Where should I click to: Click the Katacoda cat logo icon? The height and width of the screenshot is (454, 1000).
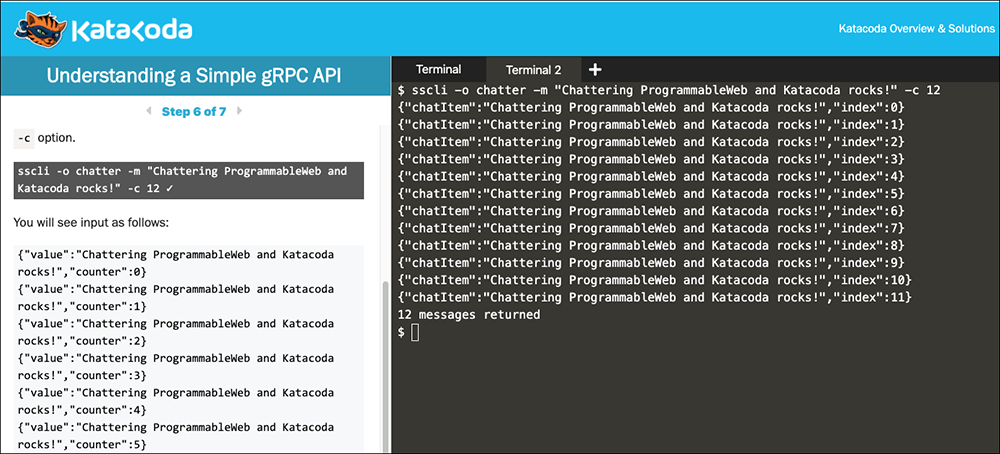point(40,30)
